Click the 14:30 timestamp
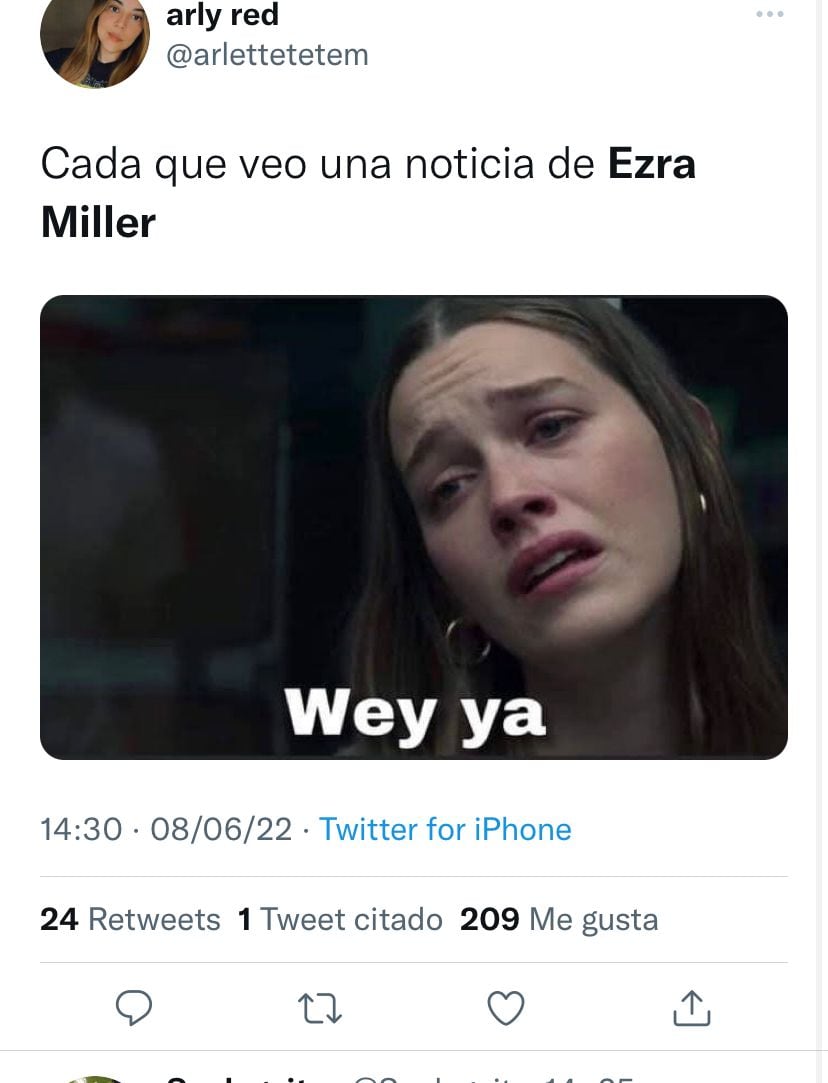This screenshot has width=828, height=1083. click(x=81, y=829)
